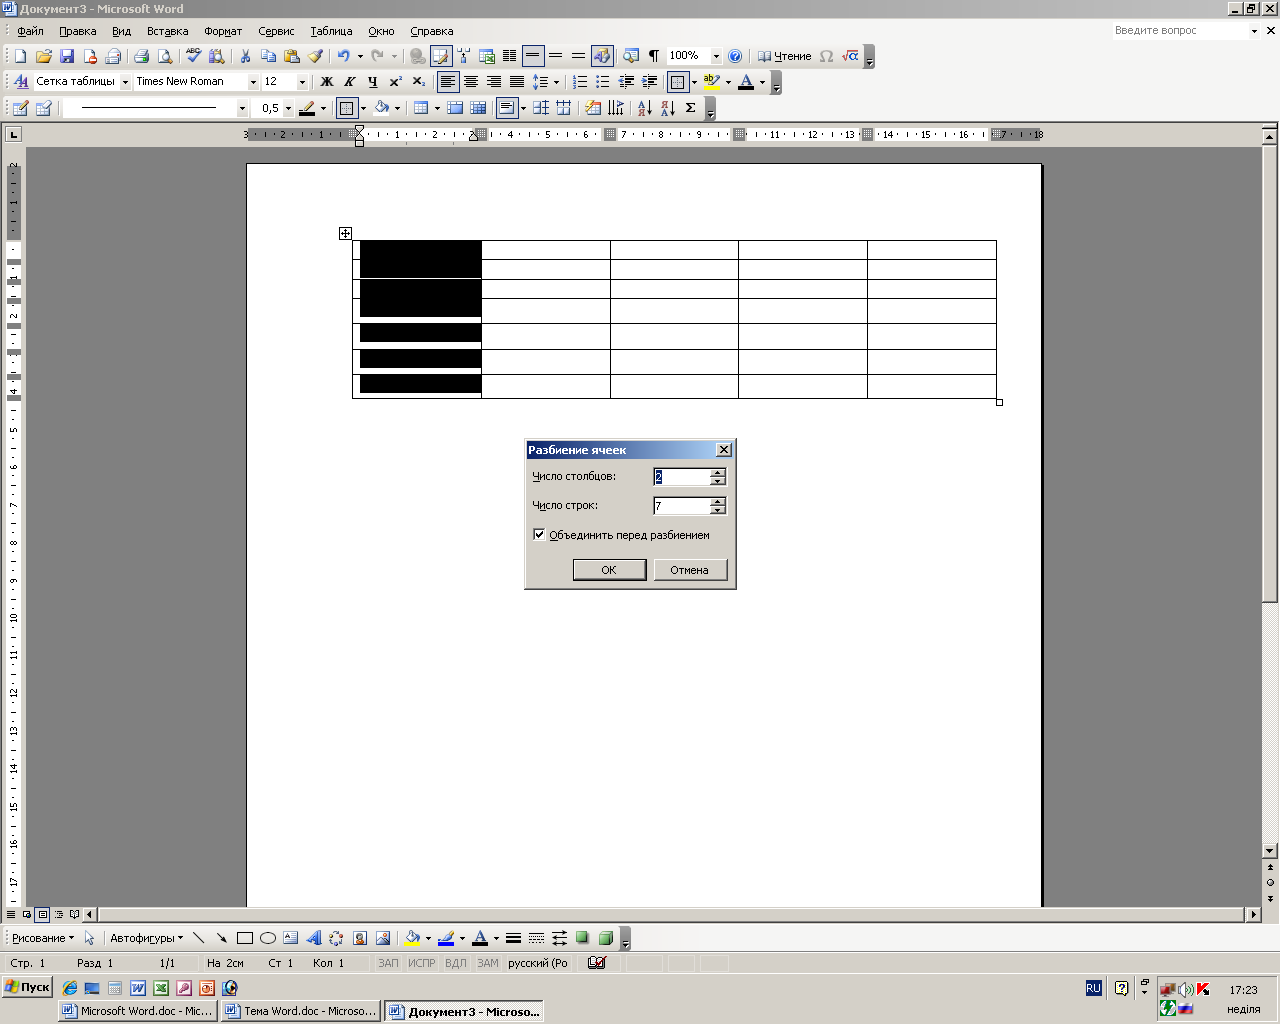Select the Format Painter brush
1280x1024 pixels.
pos(315,56)
